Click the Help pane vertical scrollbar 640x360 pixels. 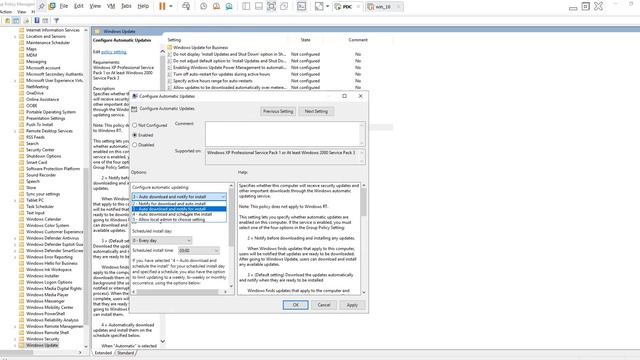(x=363, y=238)
